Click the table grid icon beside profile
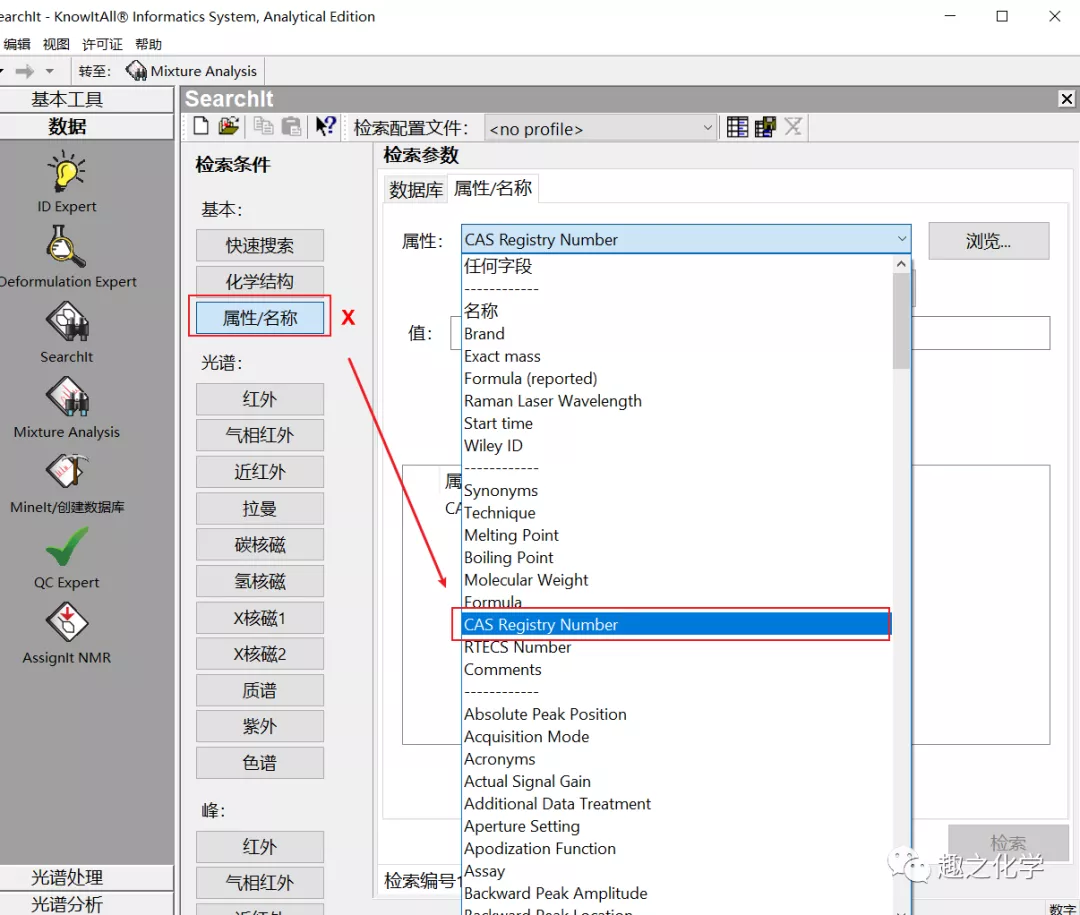Screen dimensions: 1080x915 [x=737, y=127]
